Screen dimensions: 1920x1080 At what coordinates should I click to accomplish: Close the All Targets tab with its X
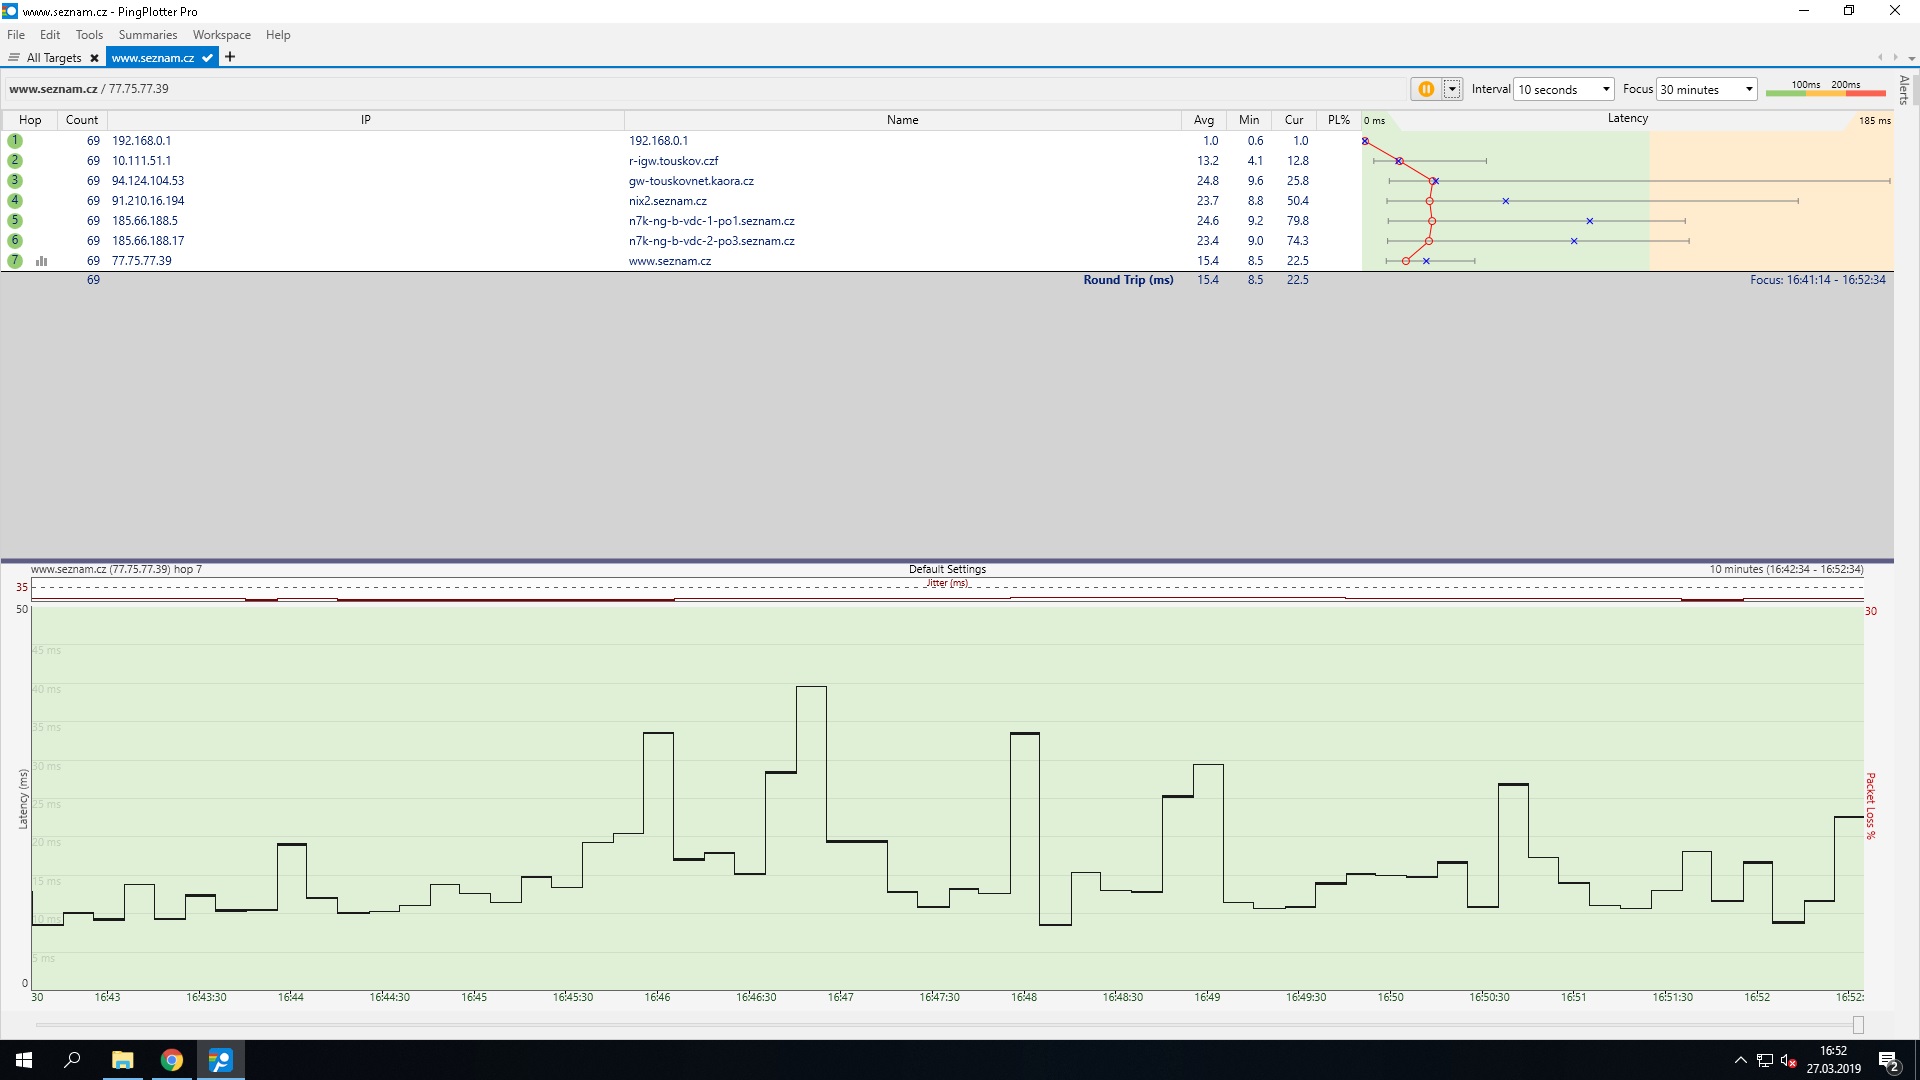point(94,58)
